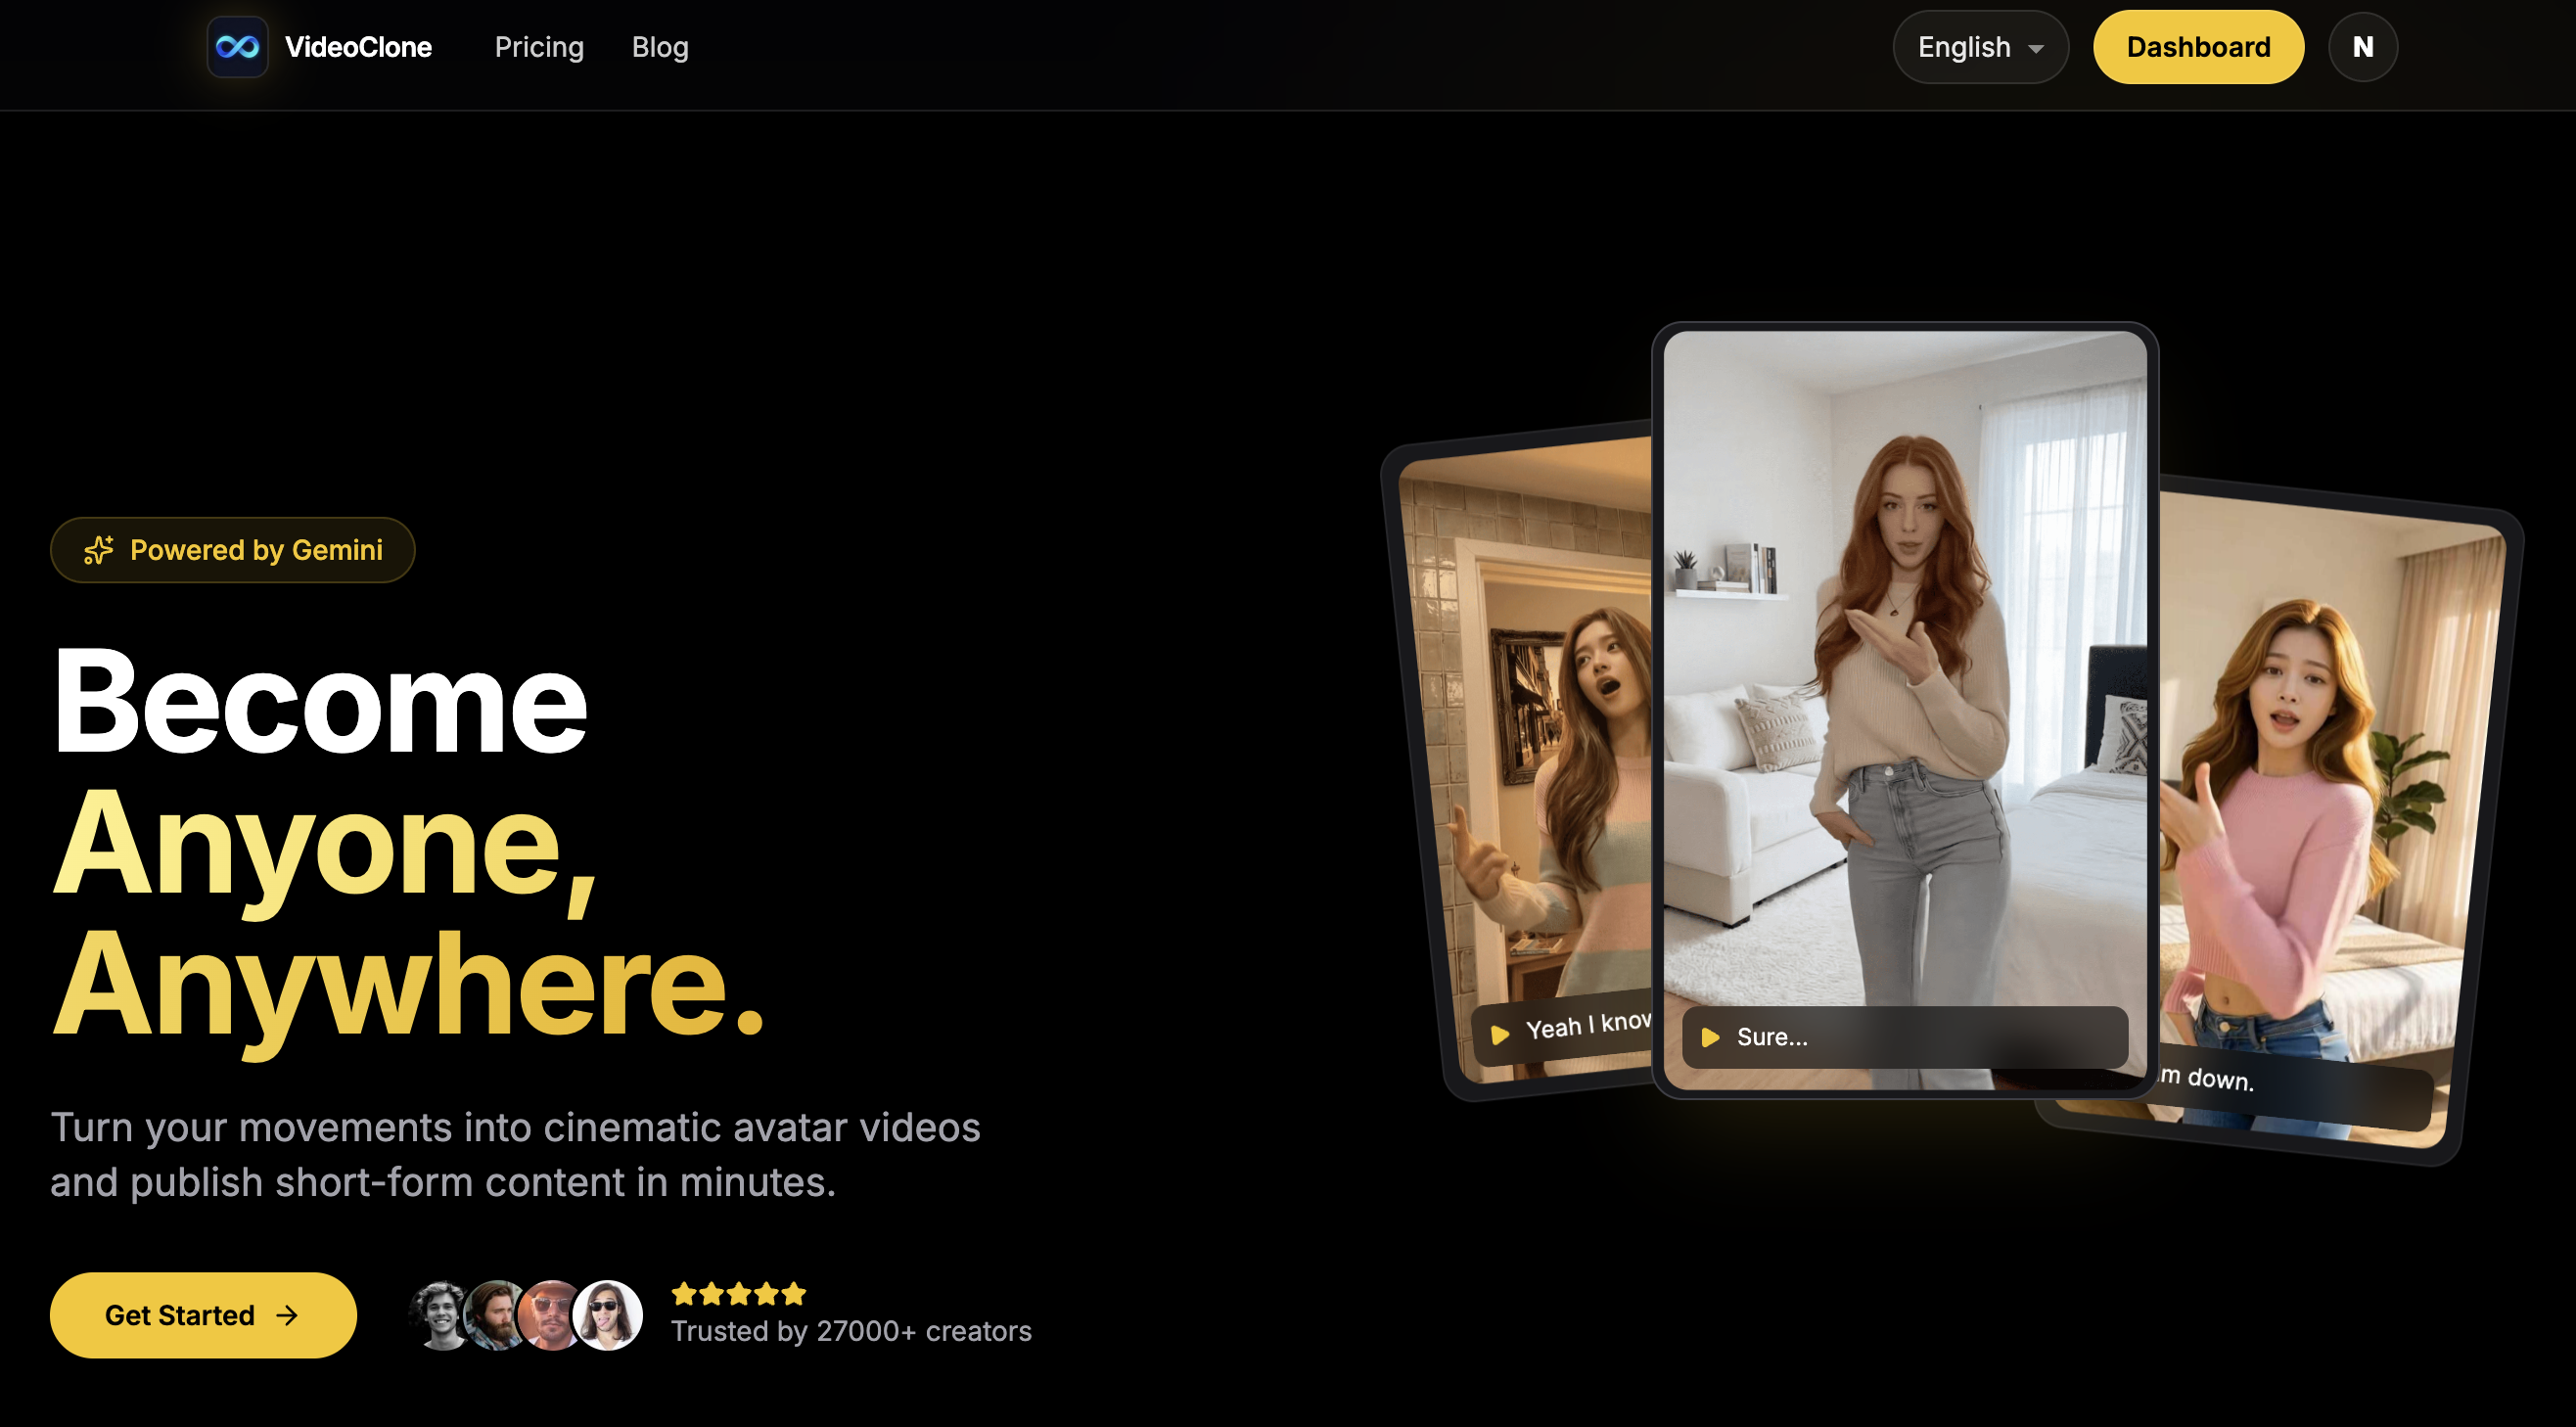
Task: Click the arrow icon inside Get Started button
Action: (287, 1315)
